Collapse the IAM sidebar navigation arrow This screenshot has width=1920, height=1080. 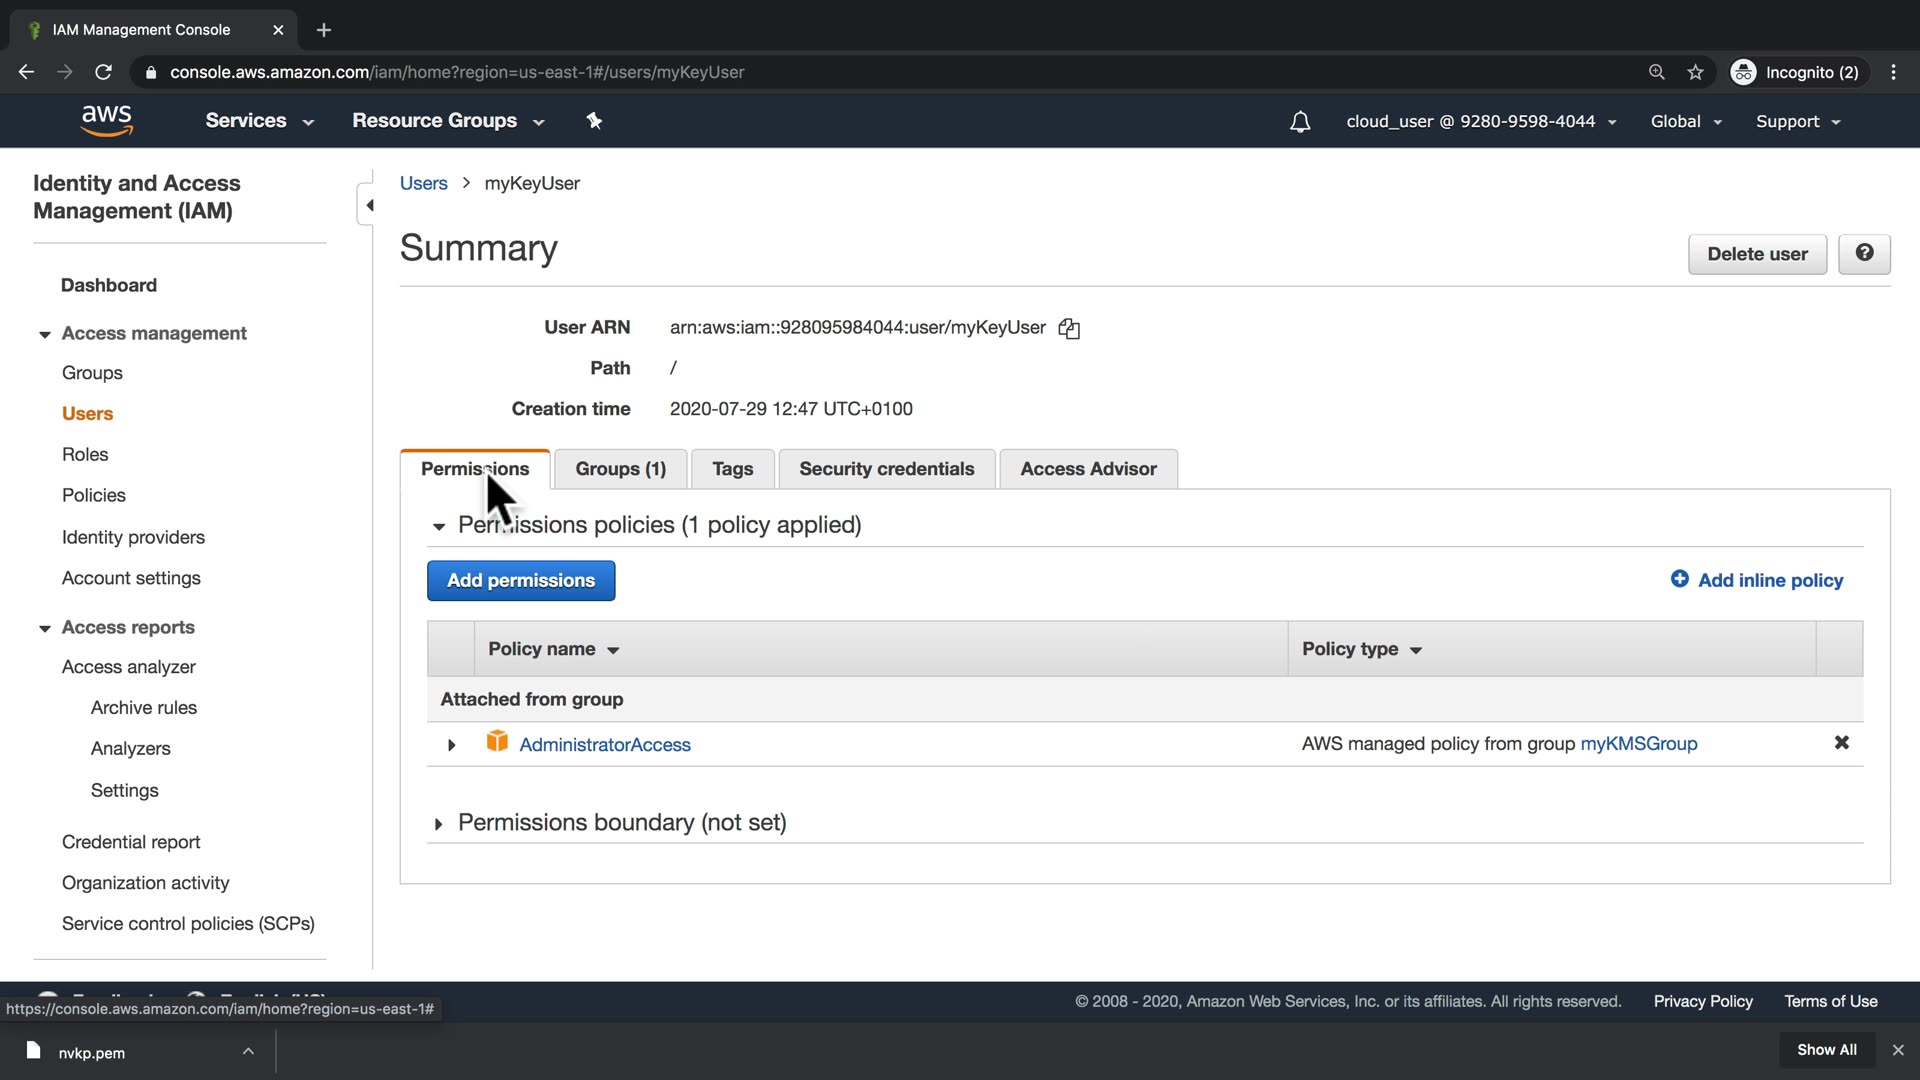[x=369, y=205]
